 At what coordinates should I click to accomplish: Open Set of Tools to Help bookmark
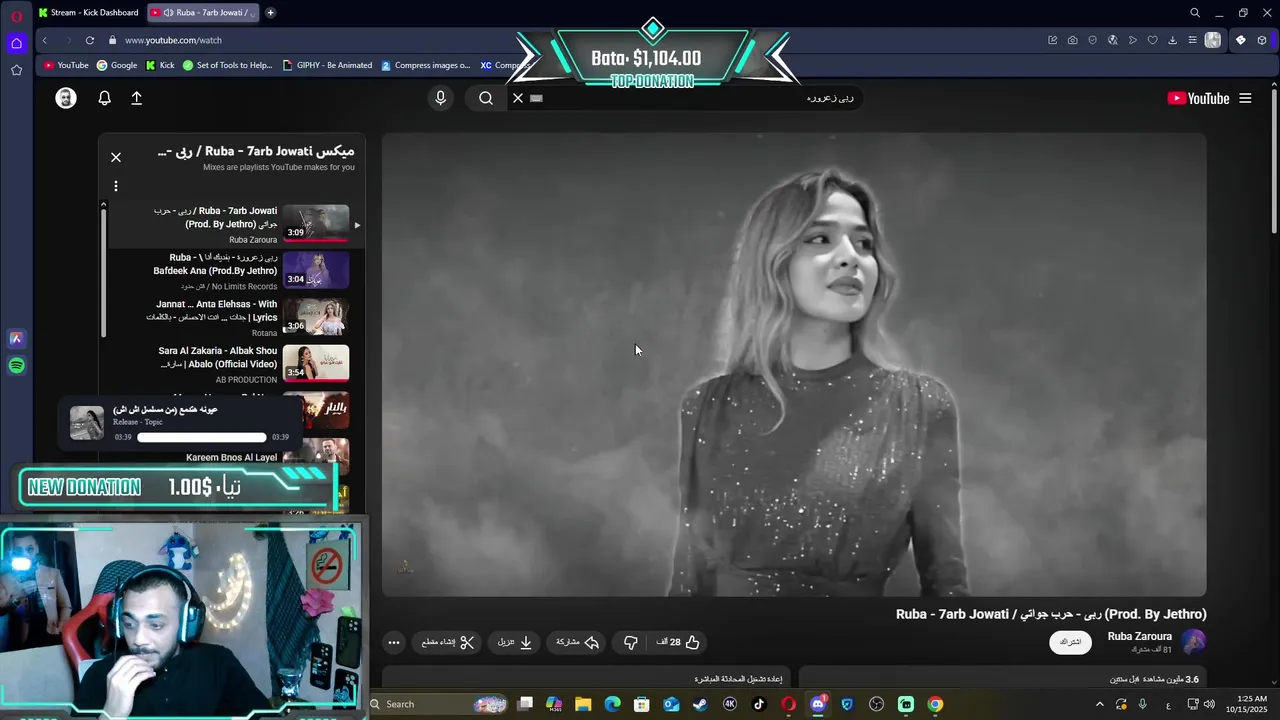pyautogui.click(x=227, y=65)
